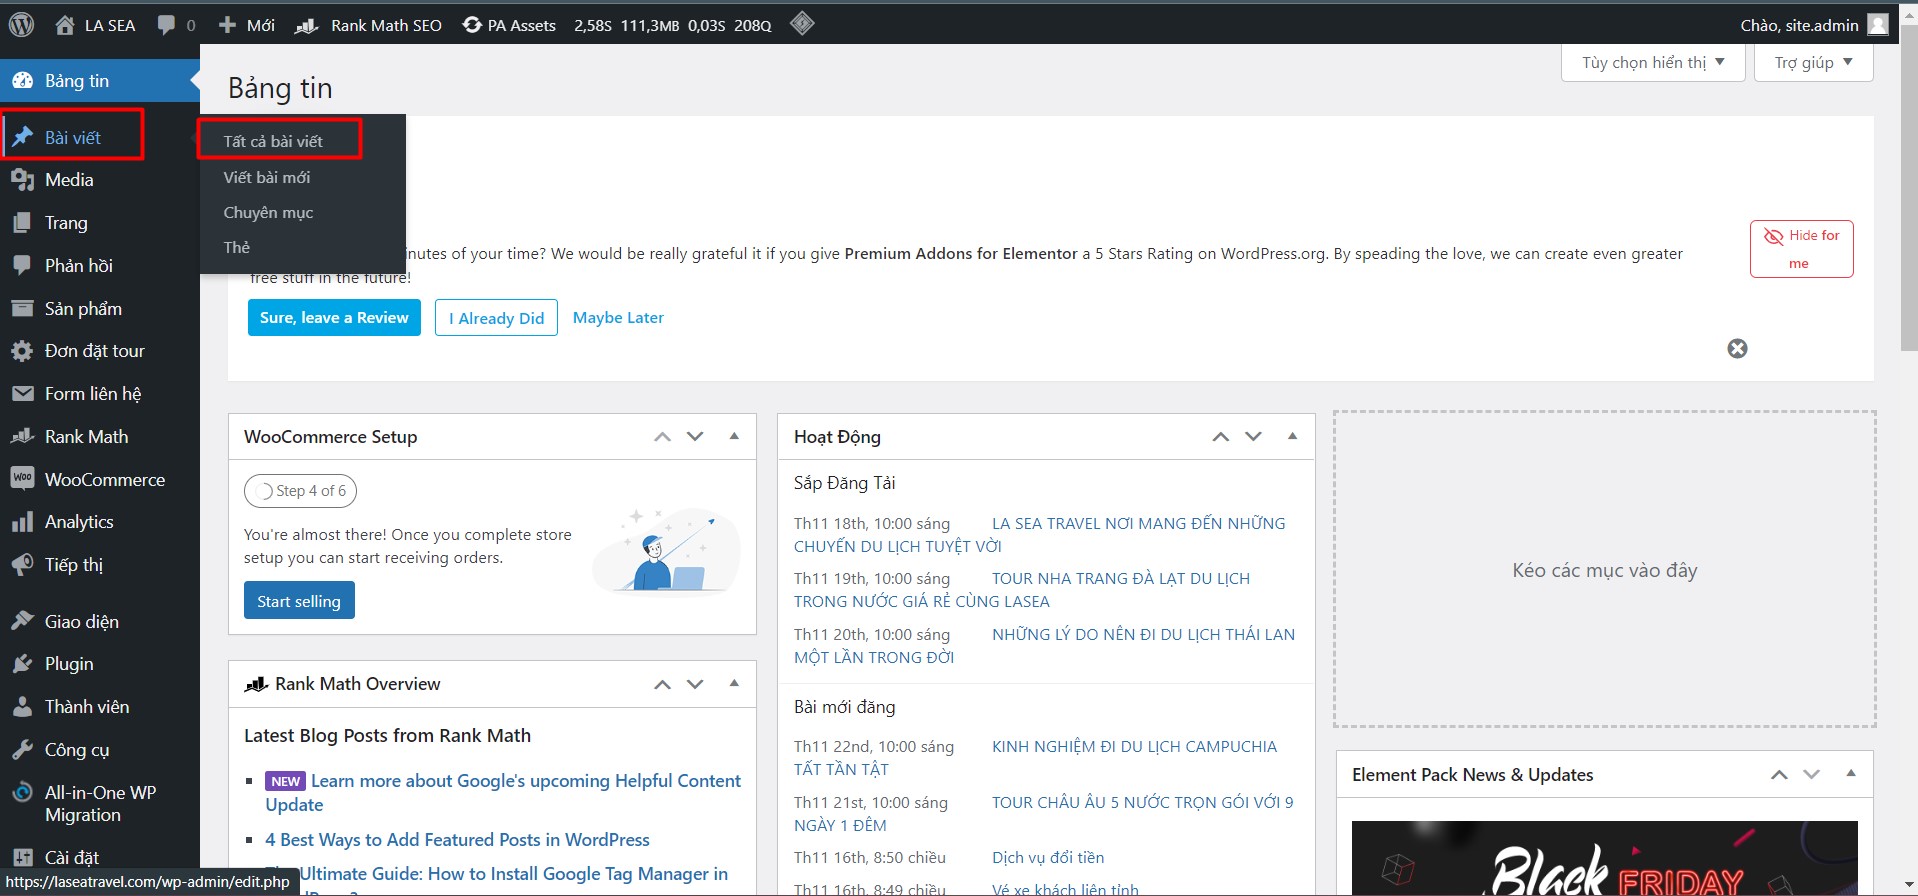Click the Media library icon in sidebar

pos(22,180)
